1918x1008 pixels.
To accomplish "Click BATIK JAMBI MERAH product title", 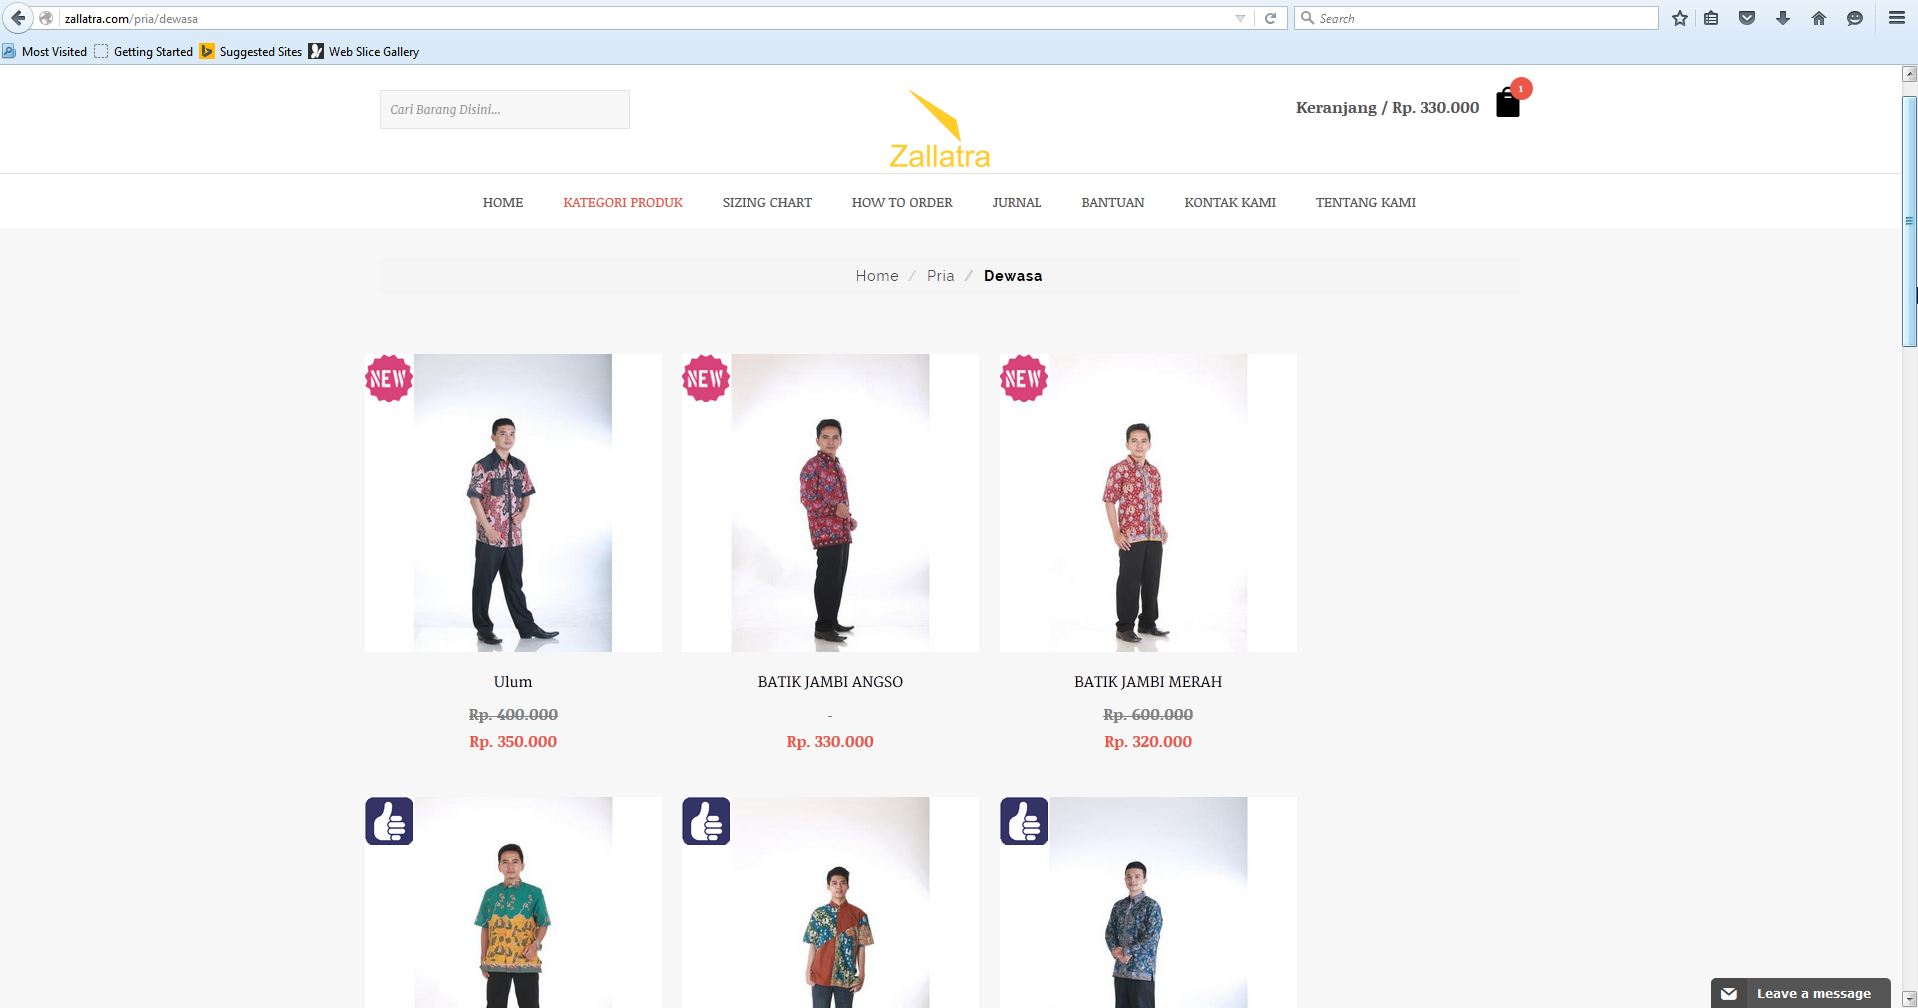I will tap(1148, 682).
